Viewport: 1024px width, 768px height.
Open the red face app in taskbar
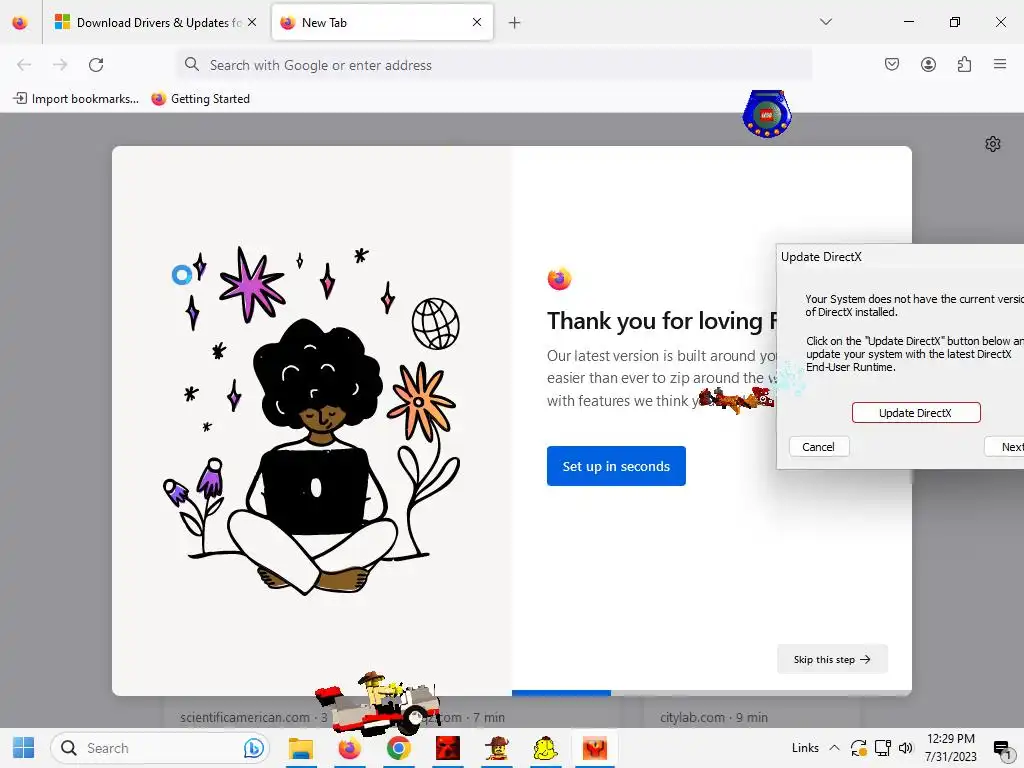click(x=447, y=748)
